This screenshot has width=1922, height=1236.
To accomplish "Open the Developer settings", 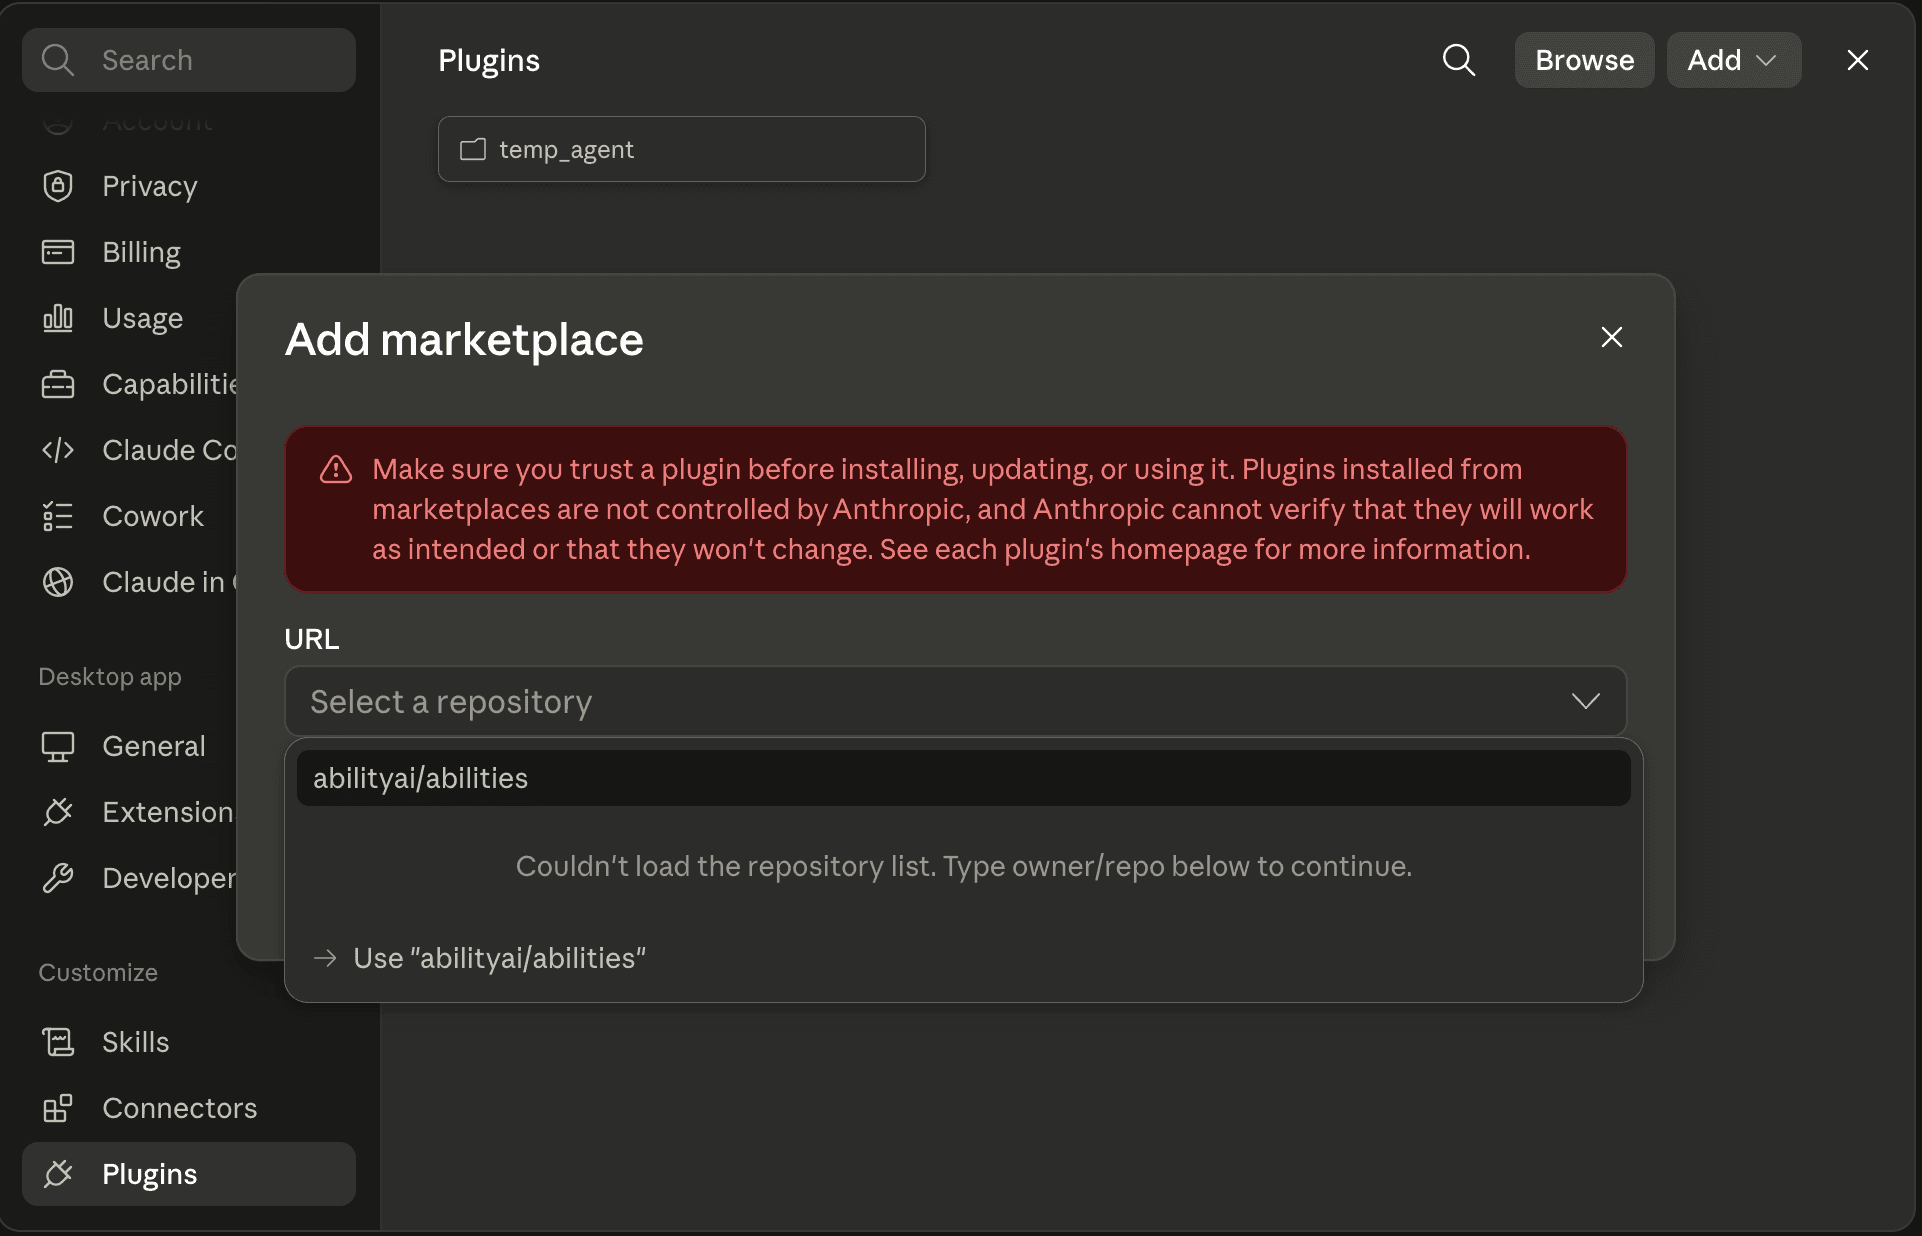I will [130, 878].
